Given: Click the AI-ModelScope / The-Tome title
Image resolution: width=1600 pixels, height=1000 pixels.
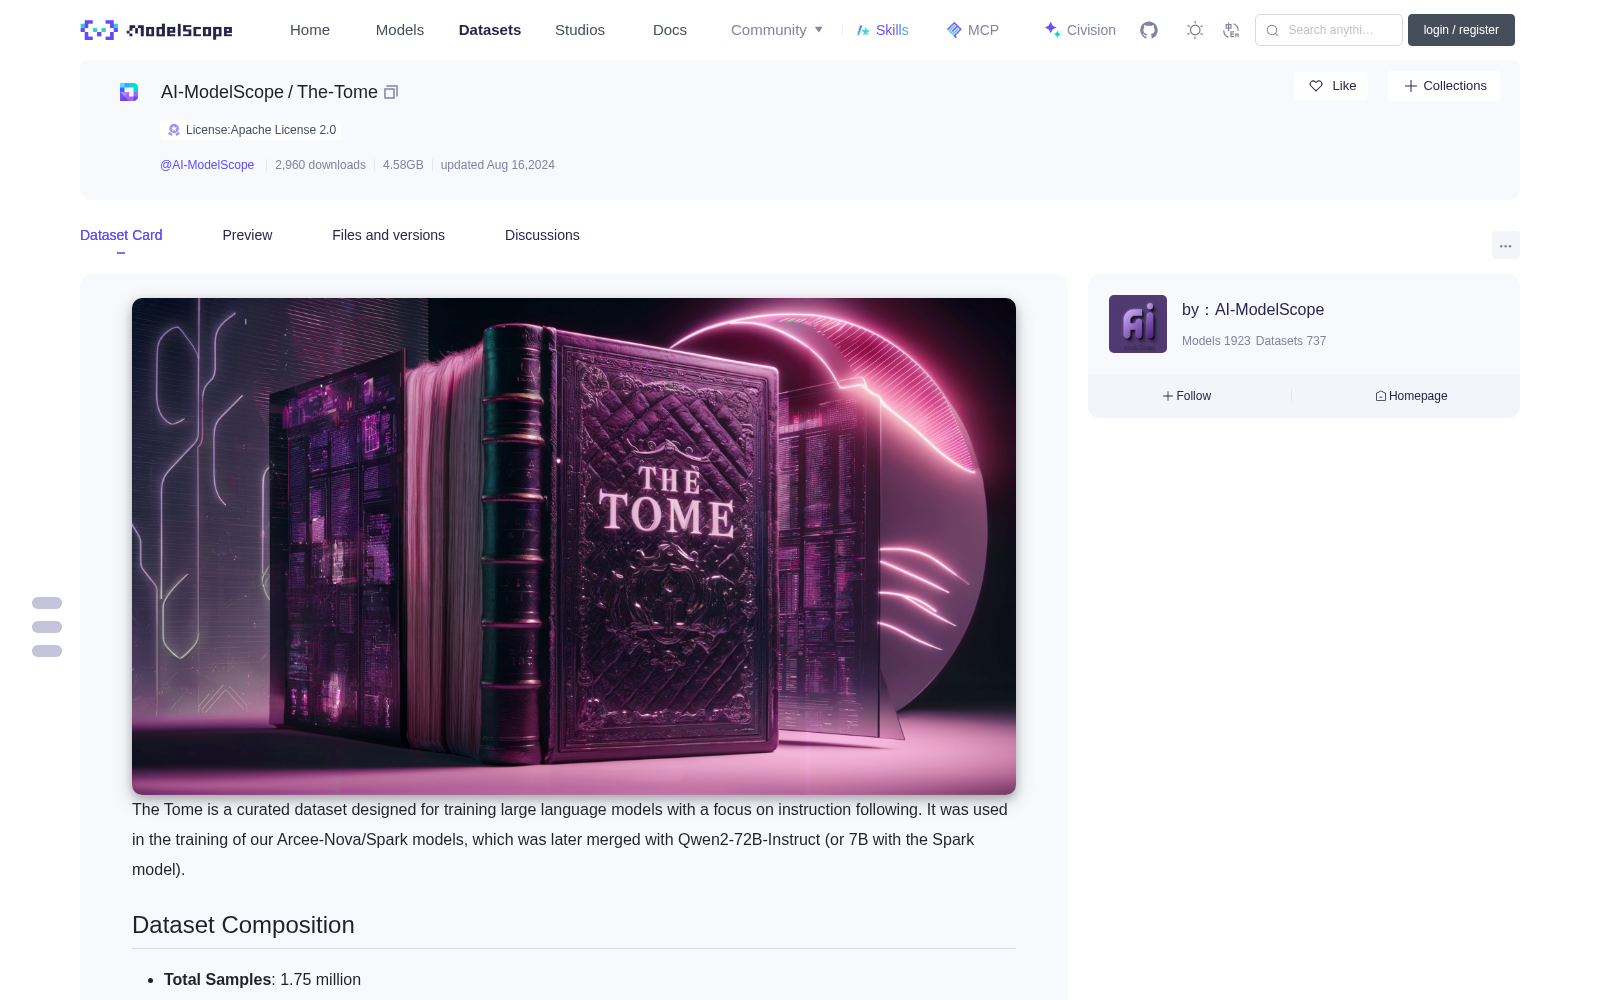Looking at the screenshot, I should [x=269, y=92].
